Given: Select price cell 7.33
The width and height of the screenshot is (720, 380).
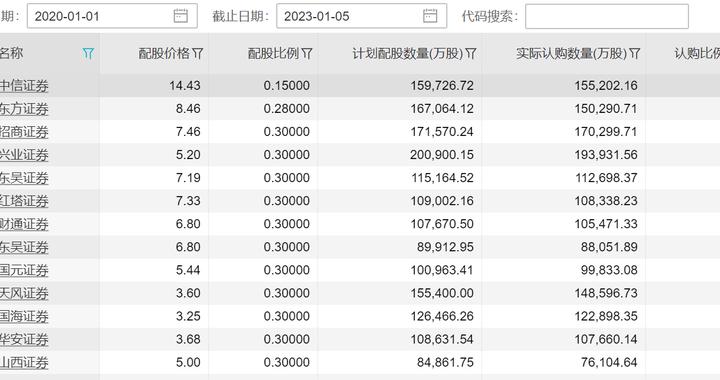Looking at the screenshot, I should click(188, 201).
